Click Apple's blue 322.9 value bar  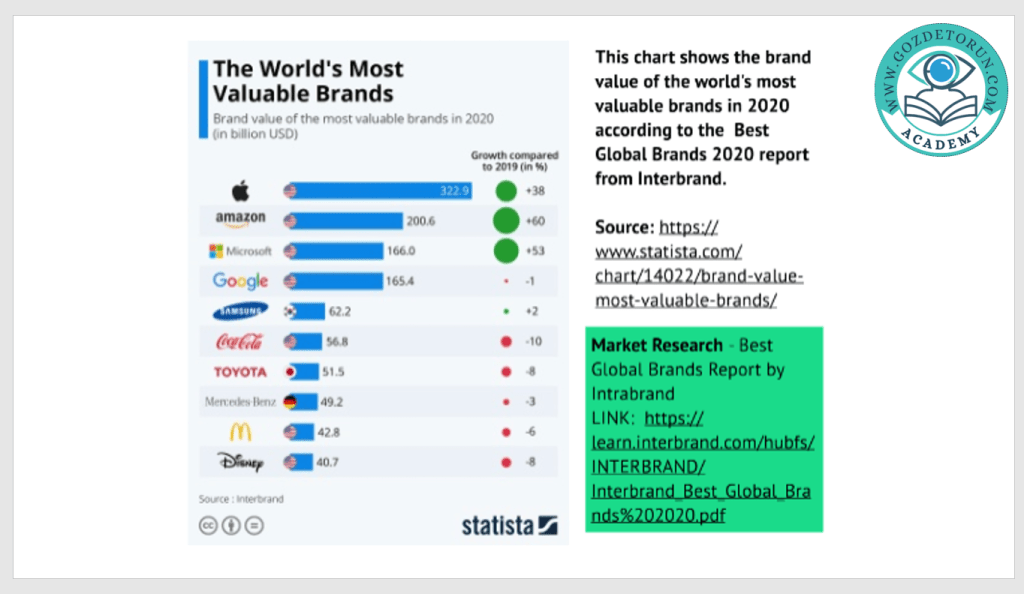(x=378, y=190)
